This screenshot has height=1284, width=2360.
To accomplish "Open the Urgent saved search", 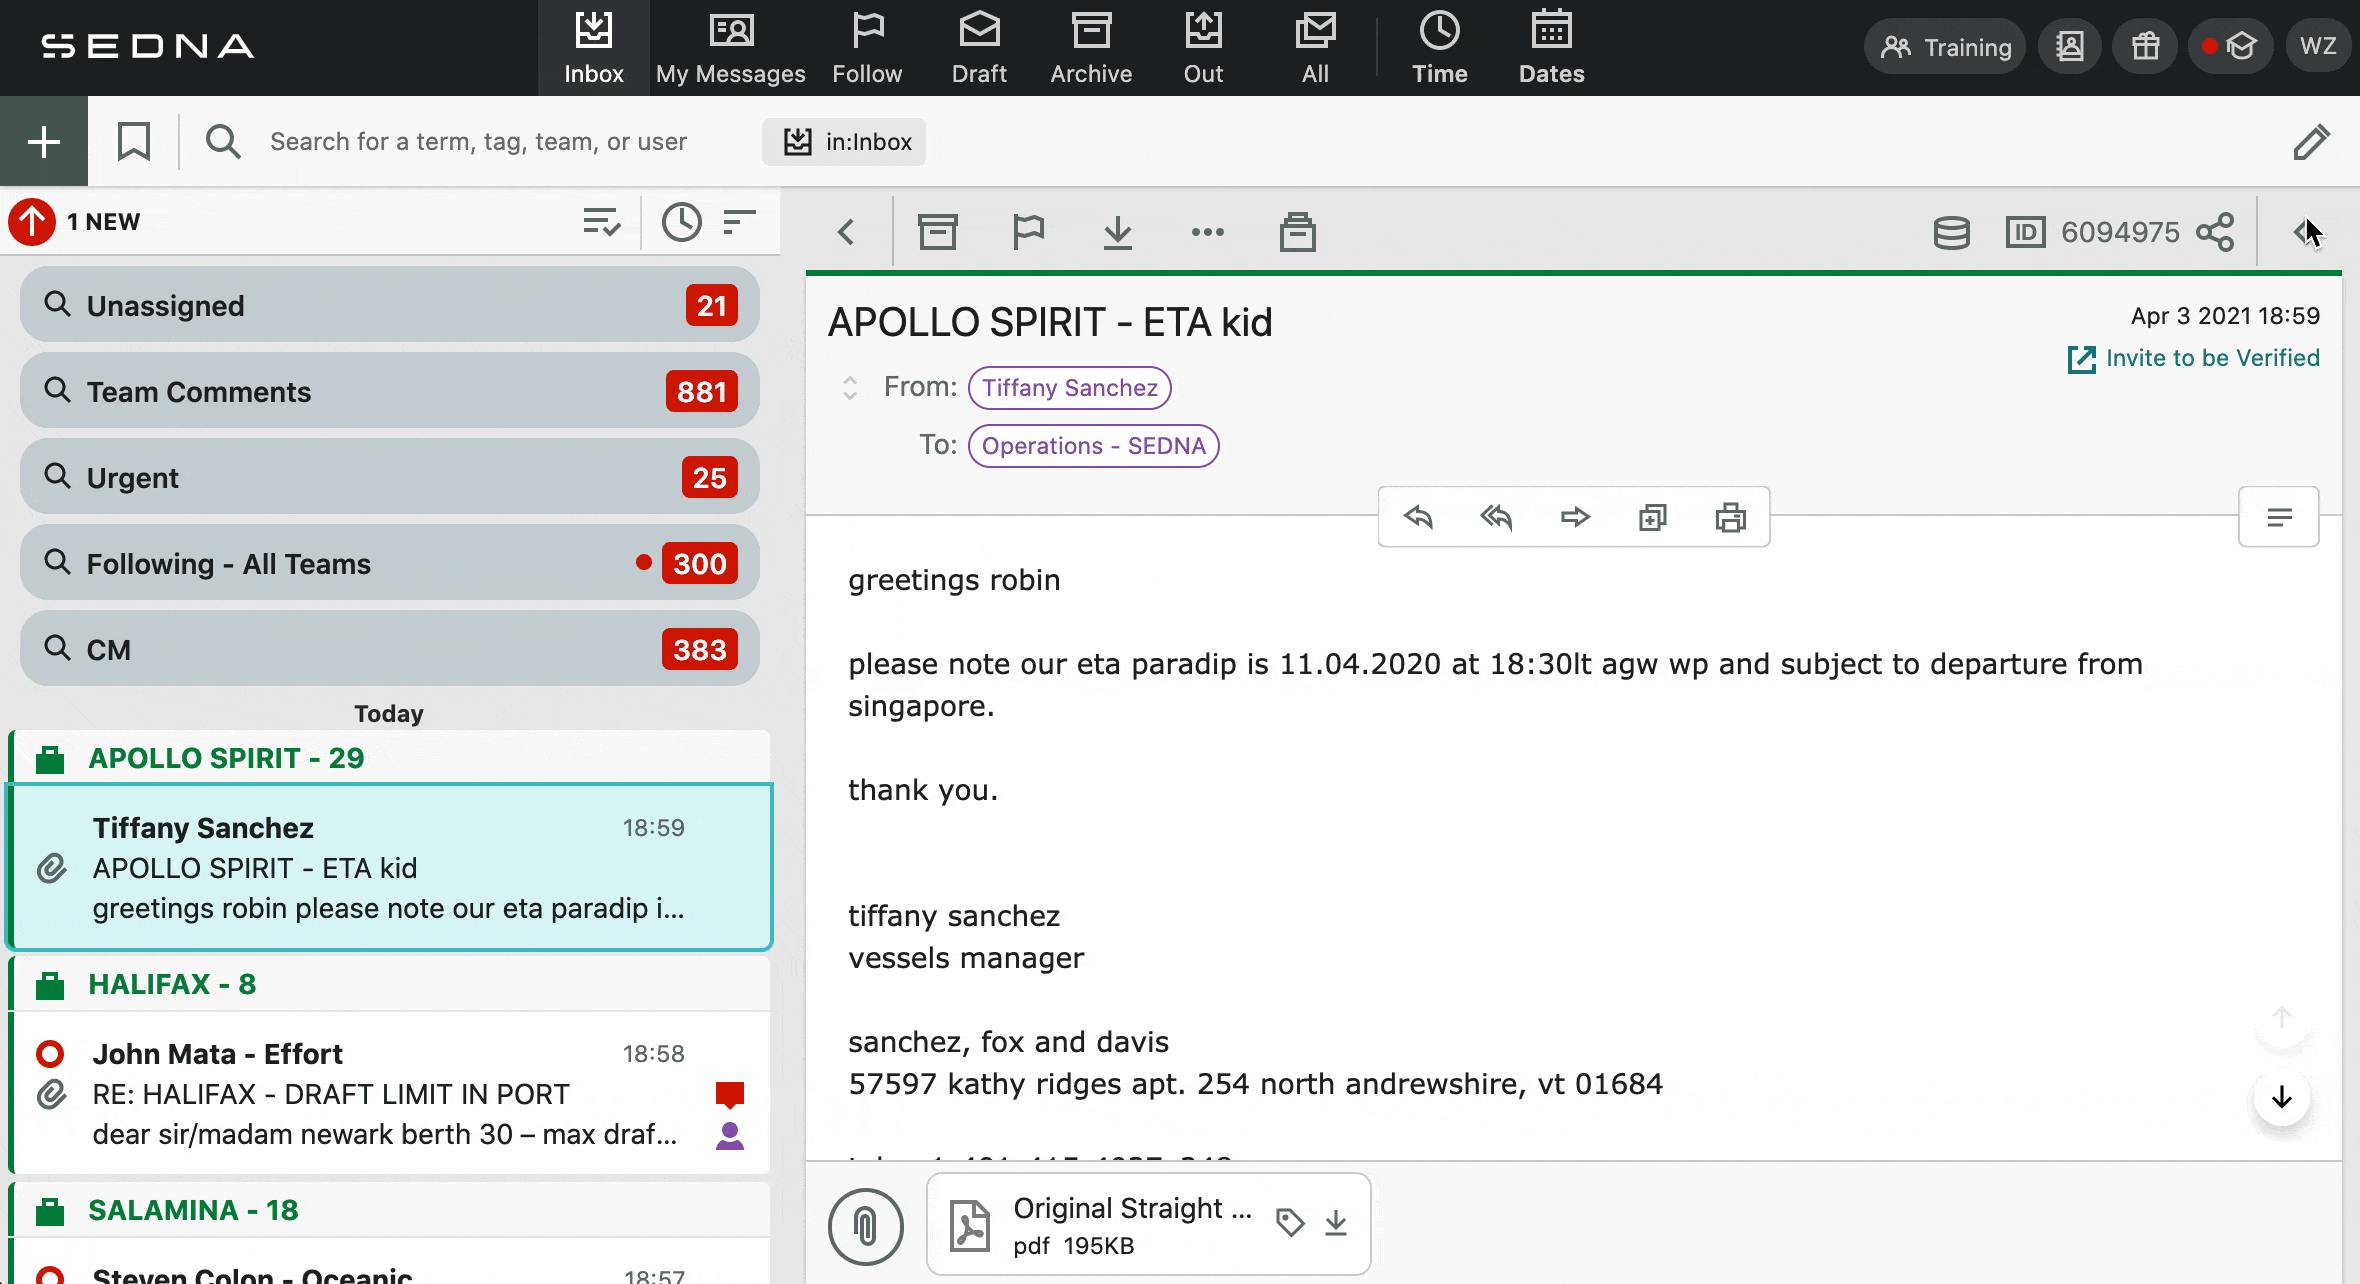I will point(390,477).
